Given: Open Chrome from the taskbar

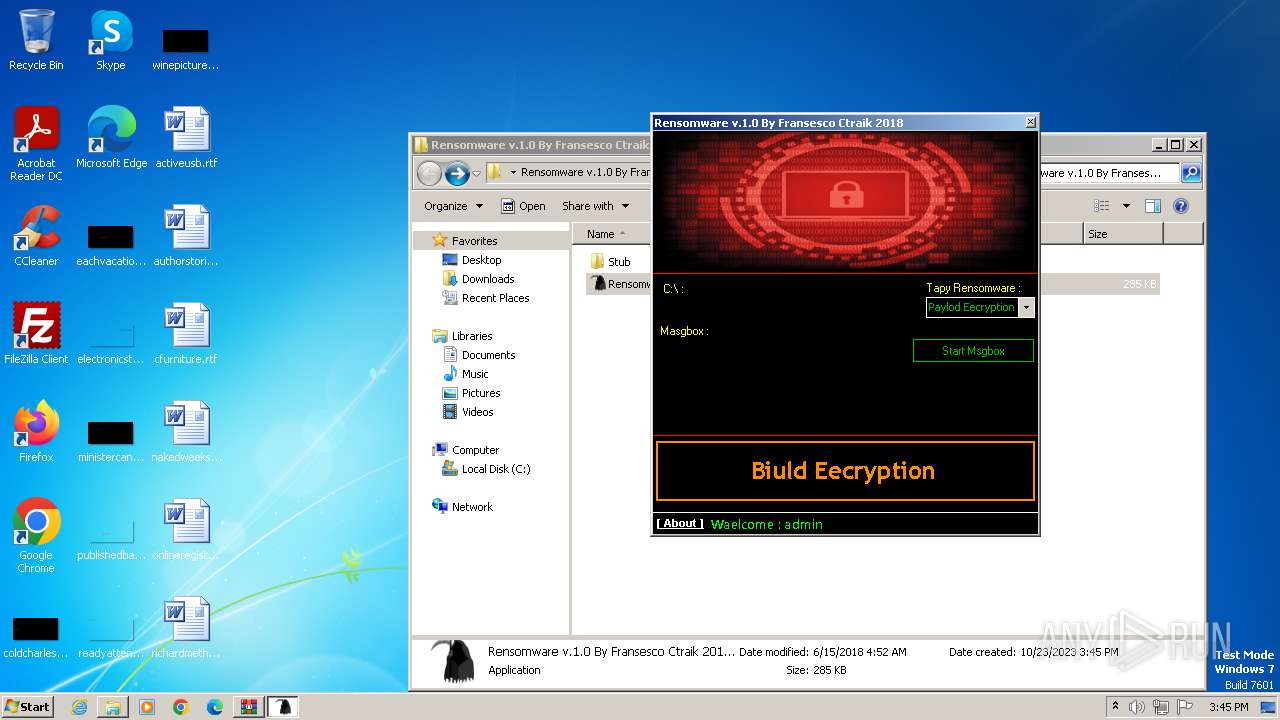Looking at the screenshot, I should [181, 707].
